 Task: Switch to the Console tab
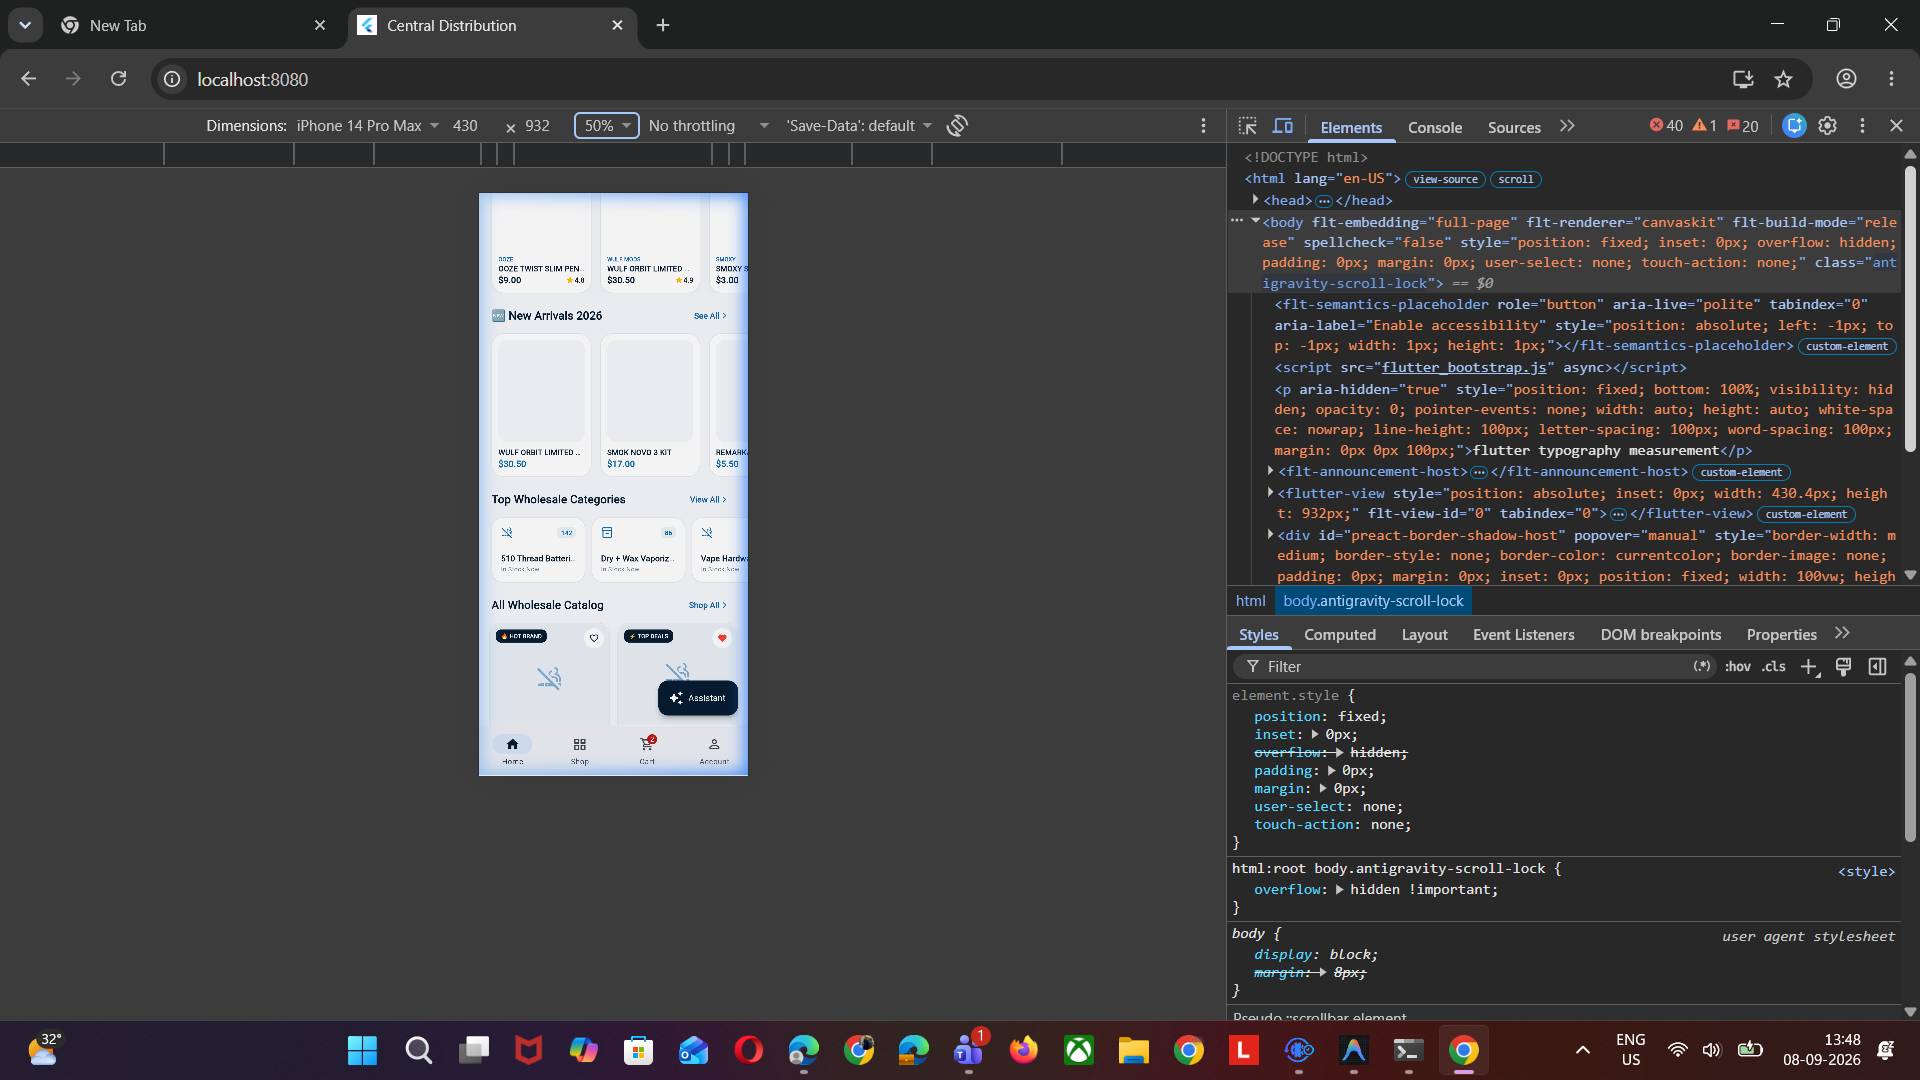1435,127
